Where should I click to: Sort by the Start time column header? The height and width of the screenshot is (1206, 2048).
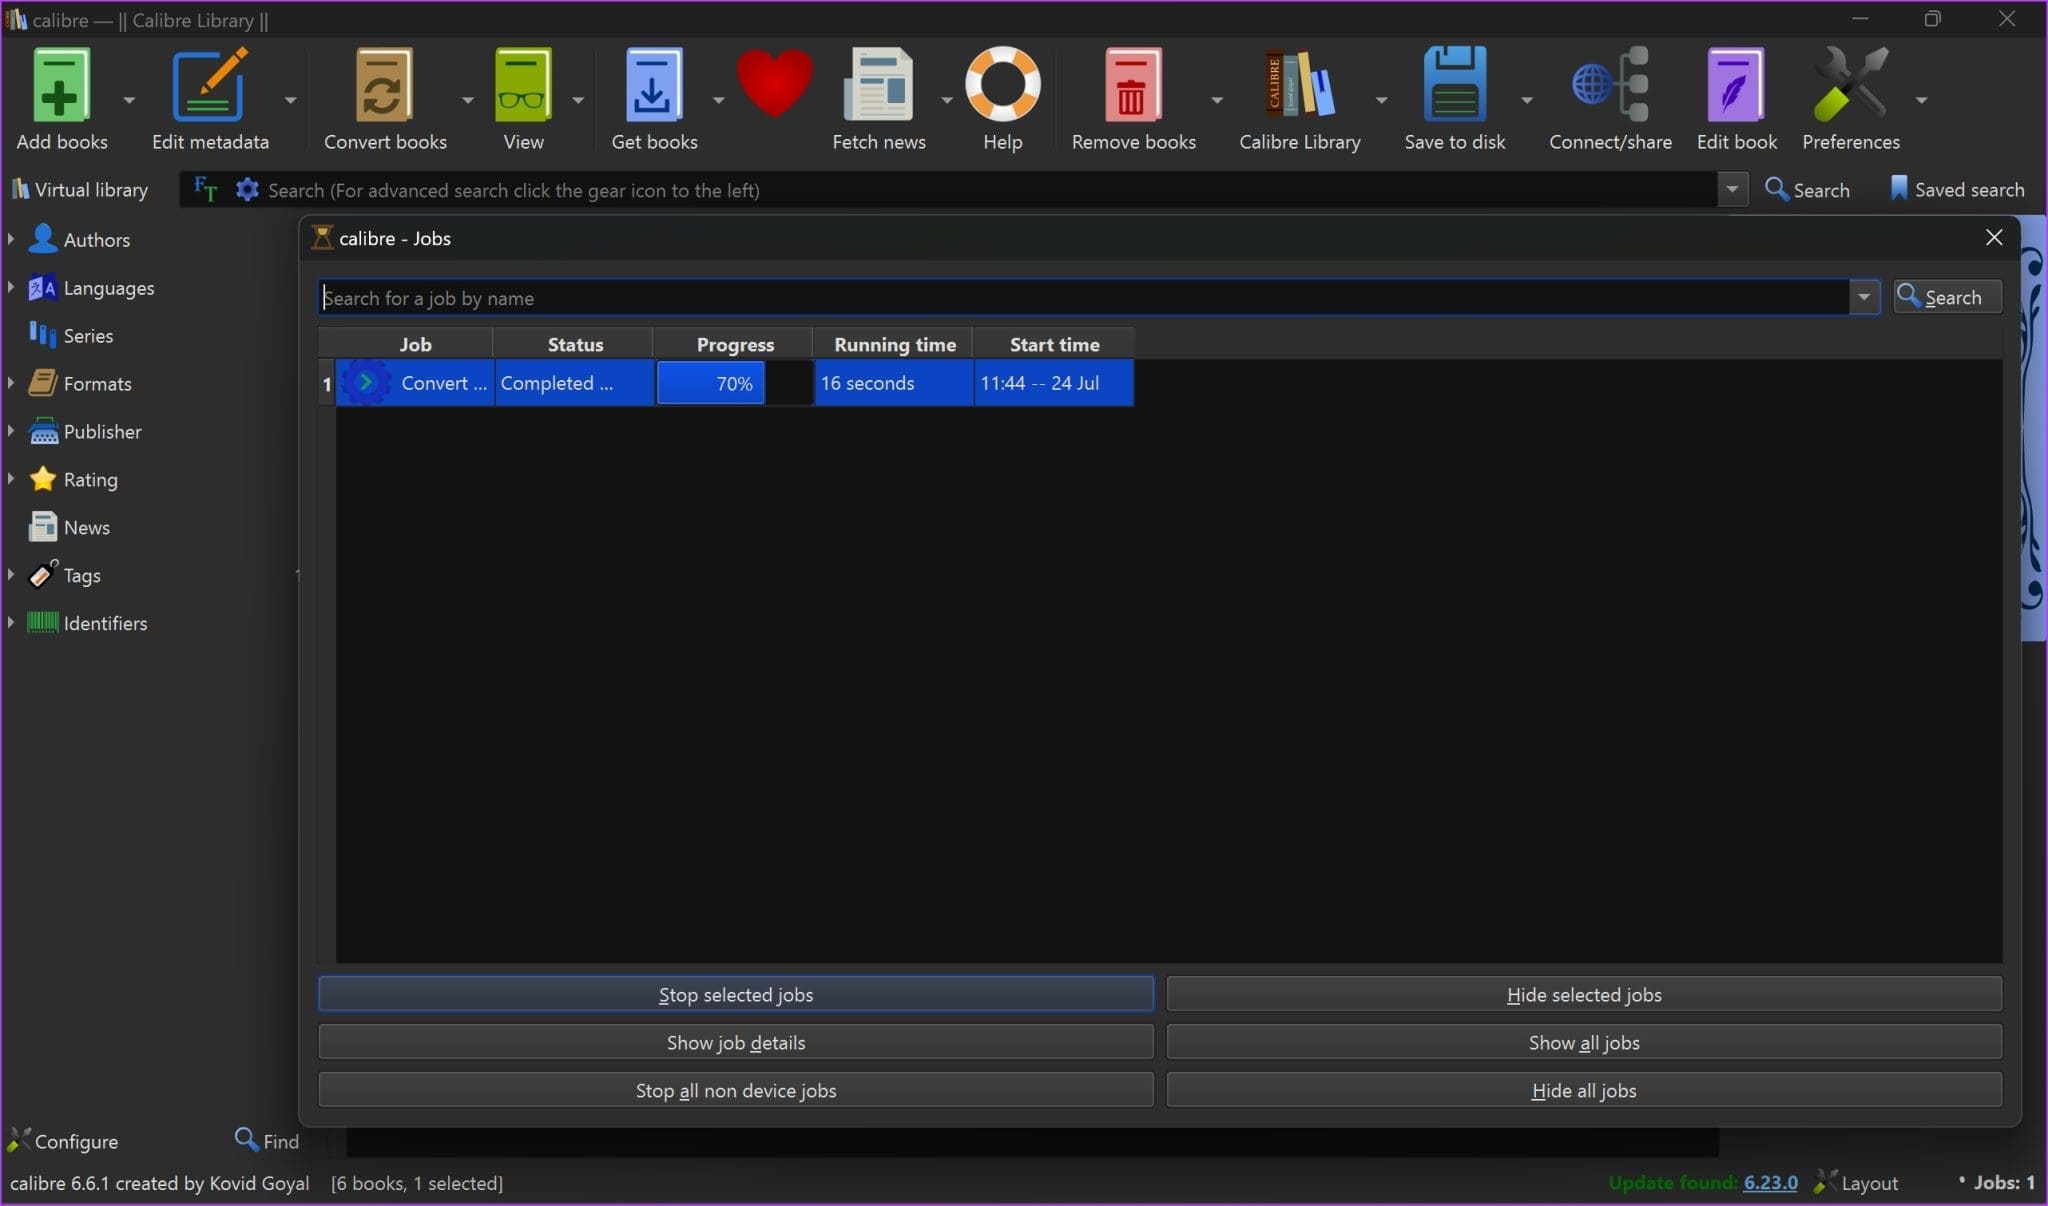click(x=1054, y=344)
